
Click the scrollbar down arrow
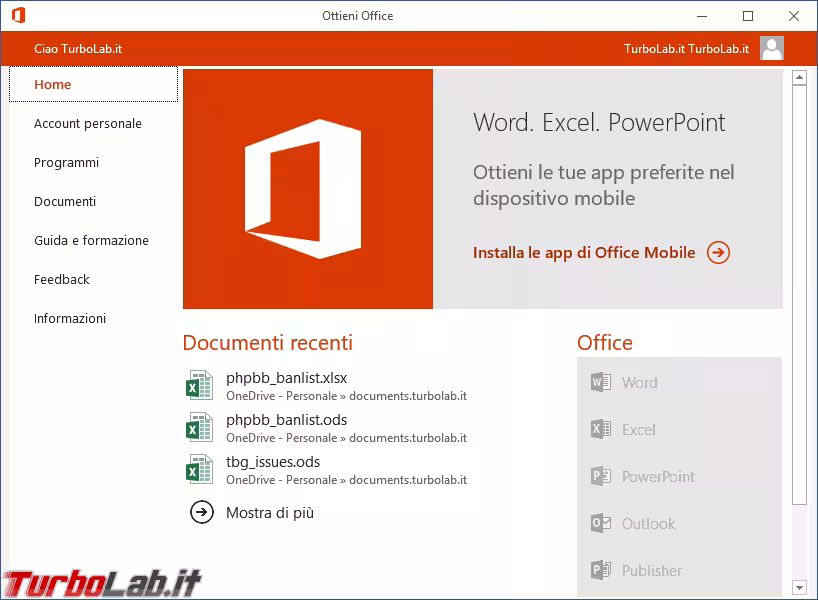click(799, 587)
